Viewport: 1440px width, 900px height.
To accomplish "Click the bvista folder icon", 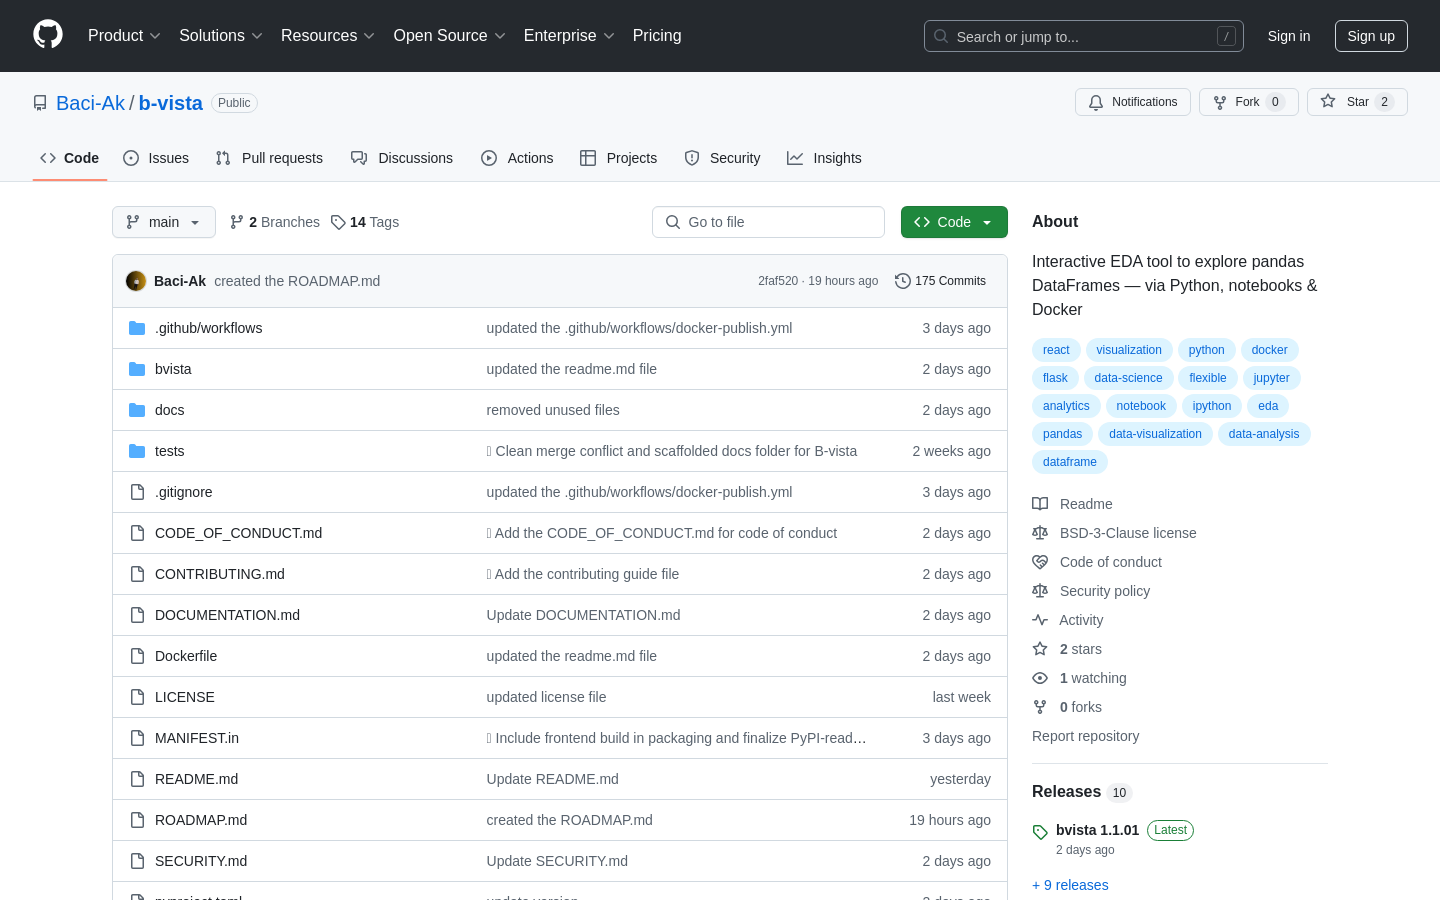I will tap(137, 369).
